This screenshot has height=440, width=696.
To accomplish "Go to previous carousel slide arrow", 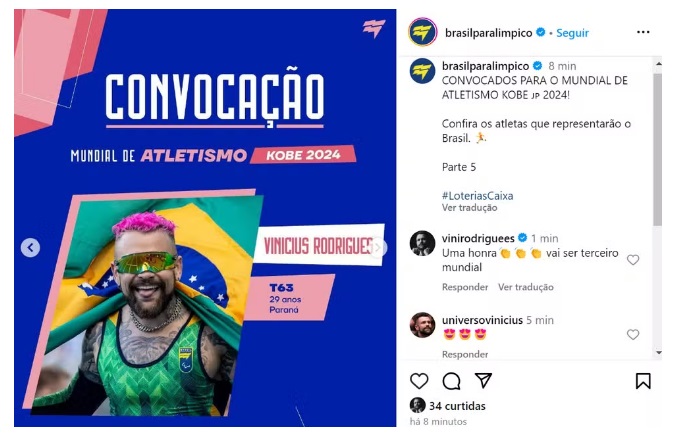I will [x=30, y=248].
